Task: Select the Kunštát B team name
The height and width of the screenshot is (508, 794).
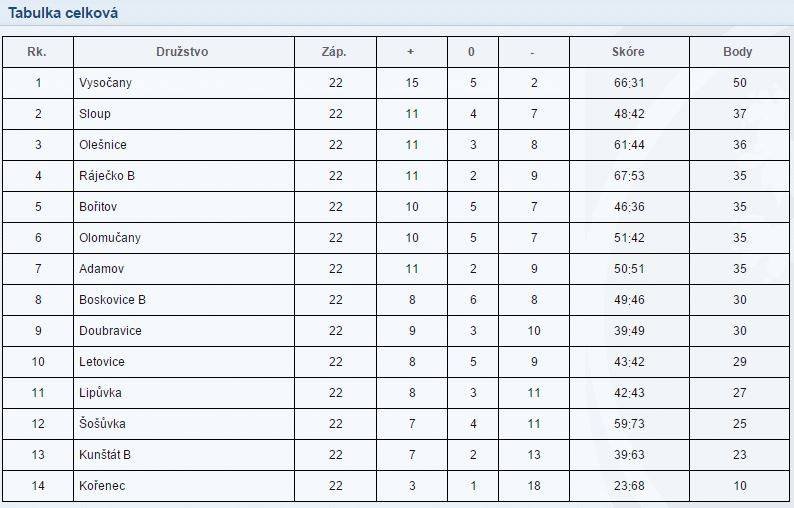Action: [105, 455]
